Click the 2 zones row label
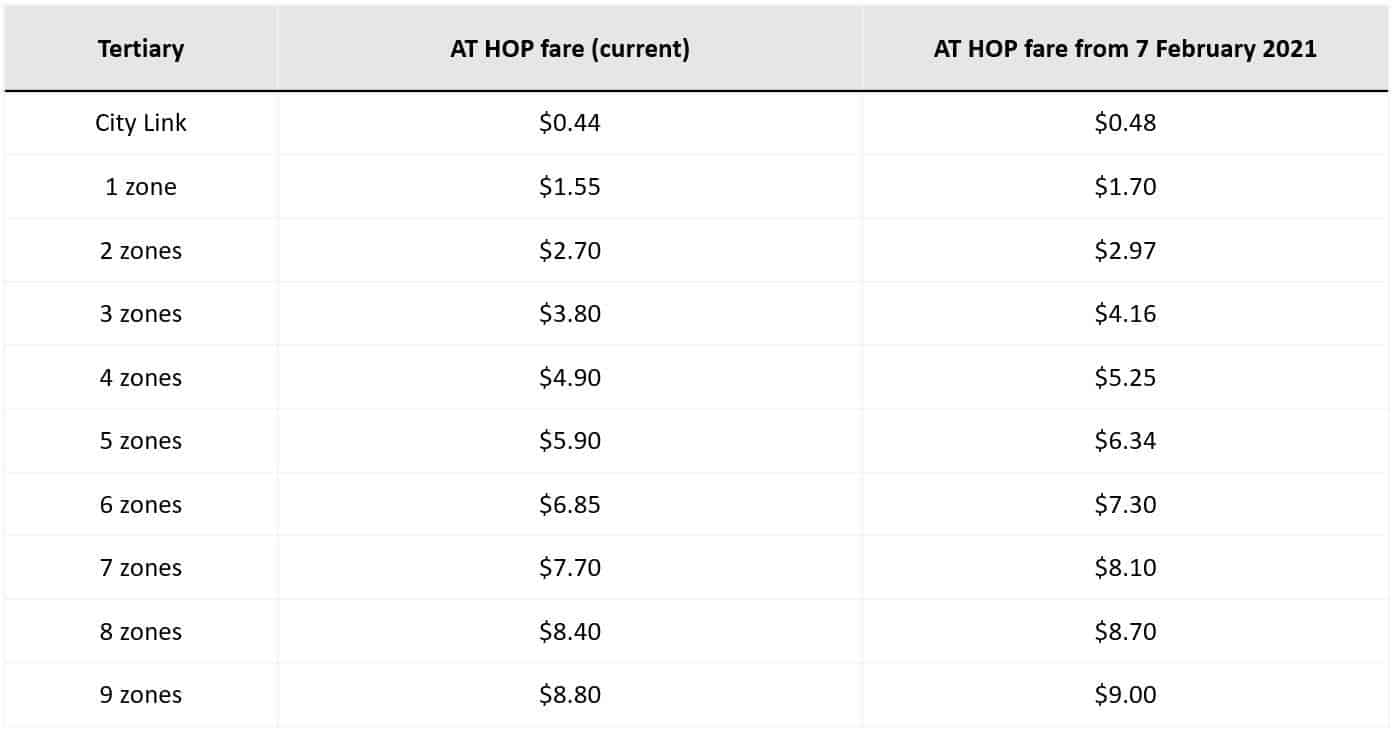This screenshot has height=733, width=1395. pyautogui.click(x=141, y=250)
